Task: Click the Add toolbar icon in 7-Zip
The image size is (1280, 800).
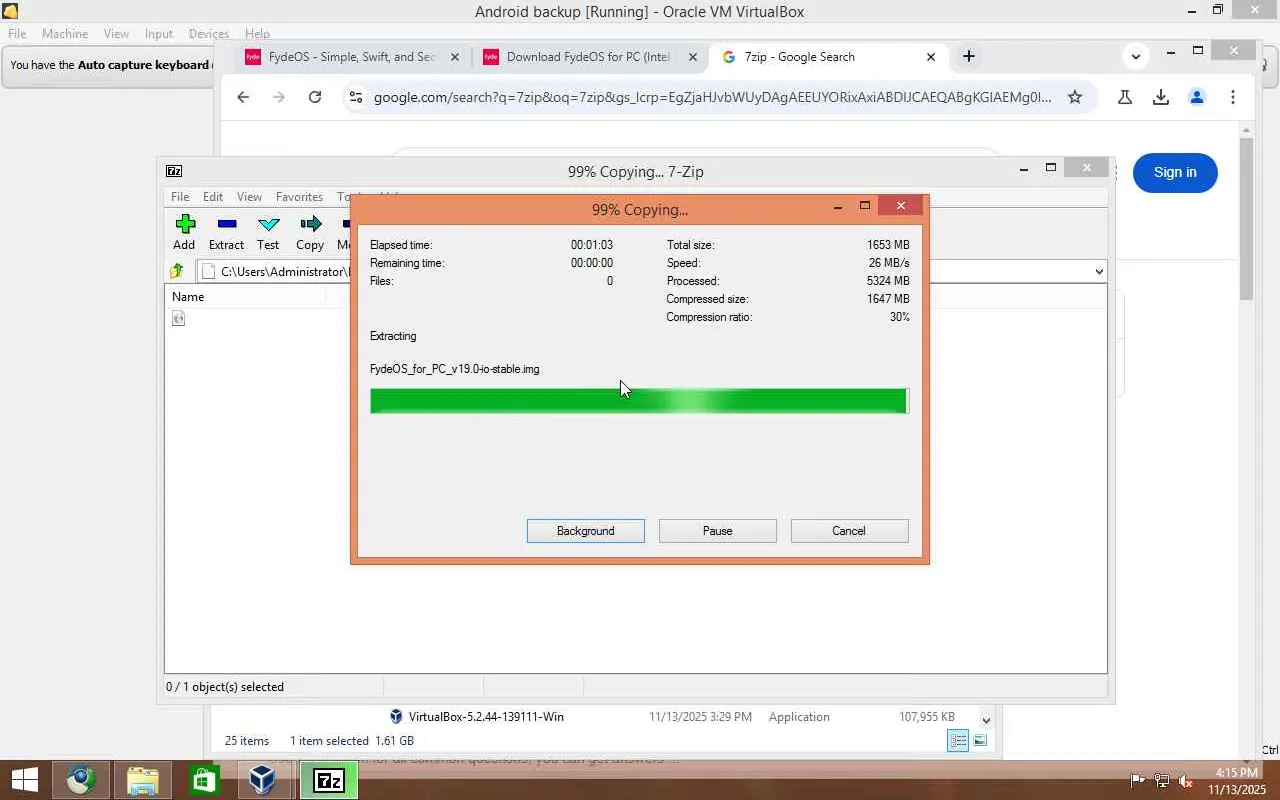Action: tap(184, 224)
